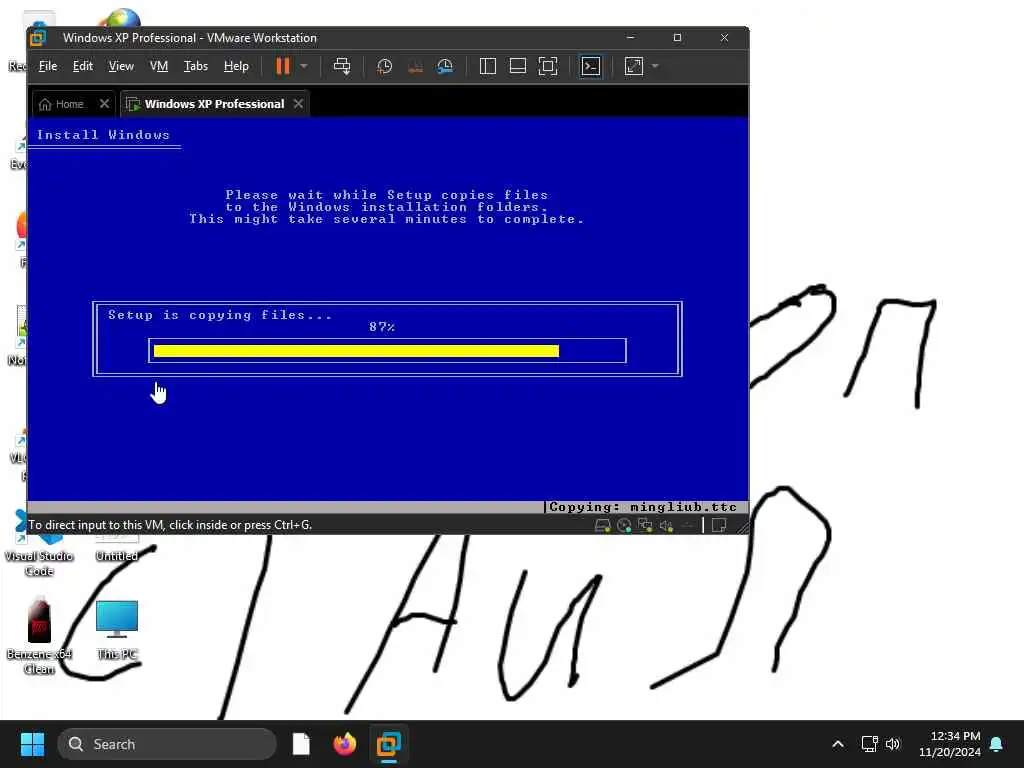Click the revert to snapshot toolbar icon
Viewport: 1024px width, 768px height.
pos(415,66)
